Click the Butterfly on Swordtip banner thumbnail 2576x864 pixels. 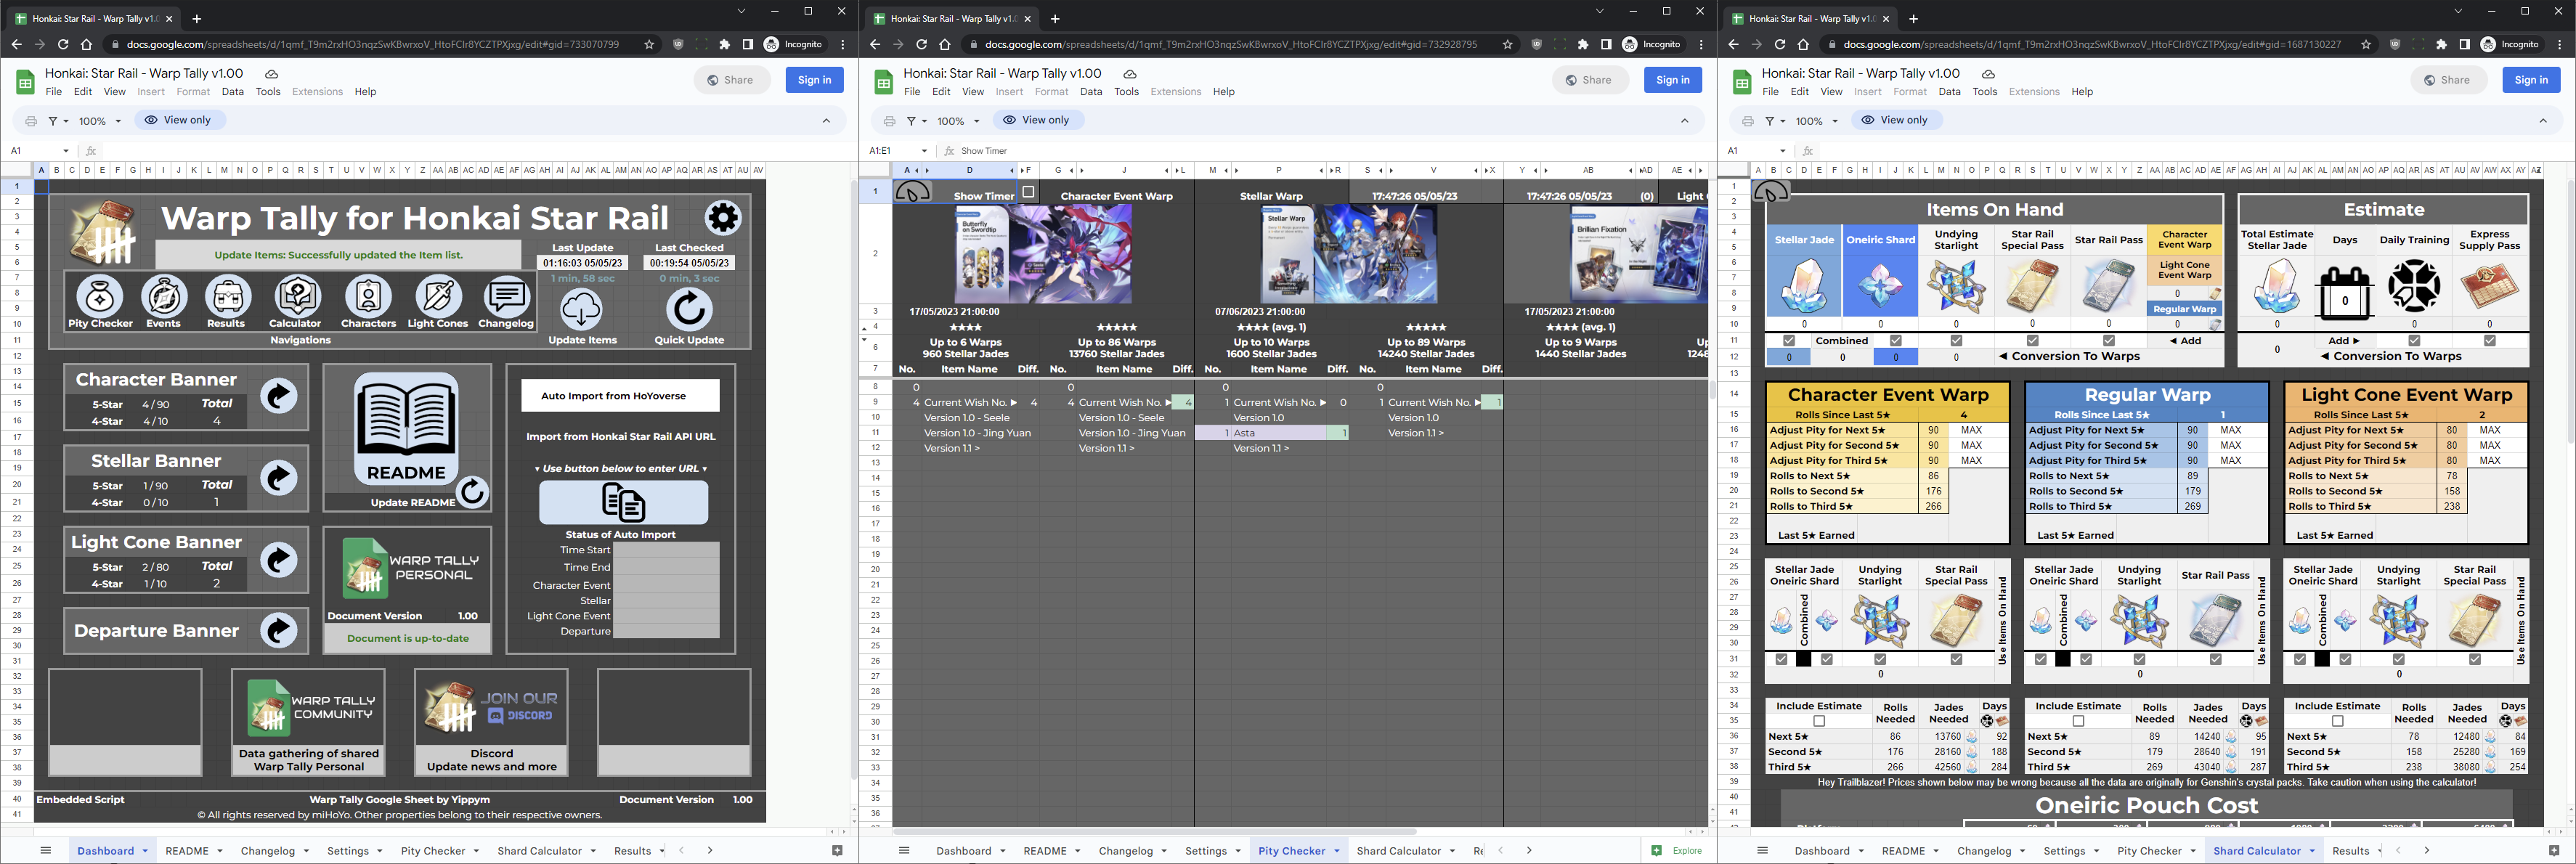point(1044,254)
